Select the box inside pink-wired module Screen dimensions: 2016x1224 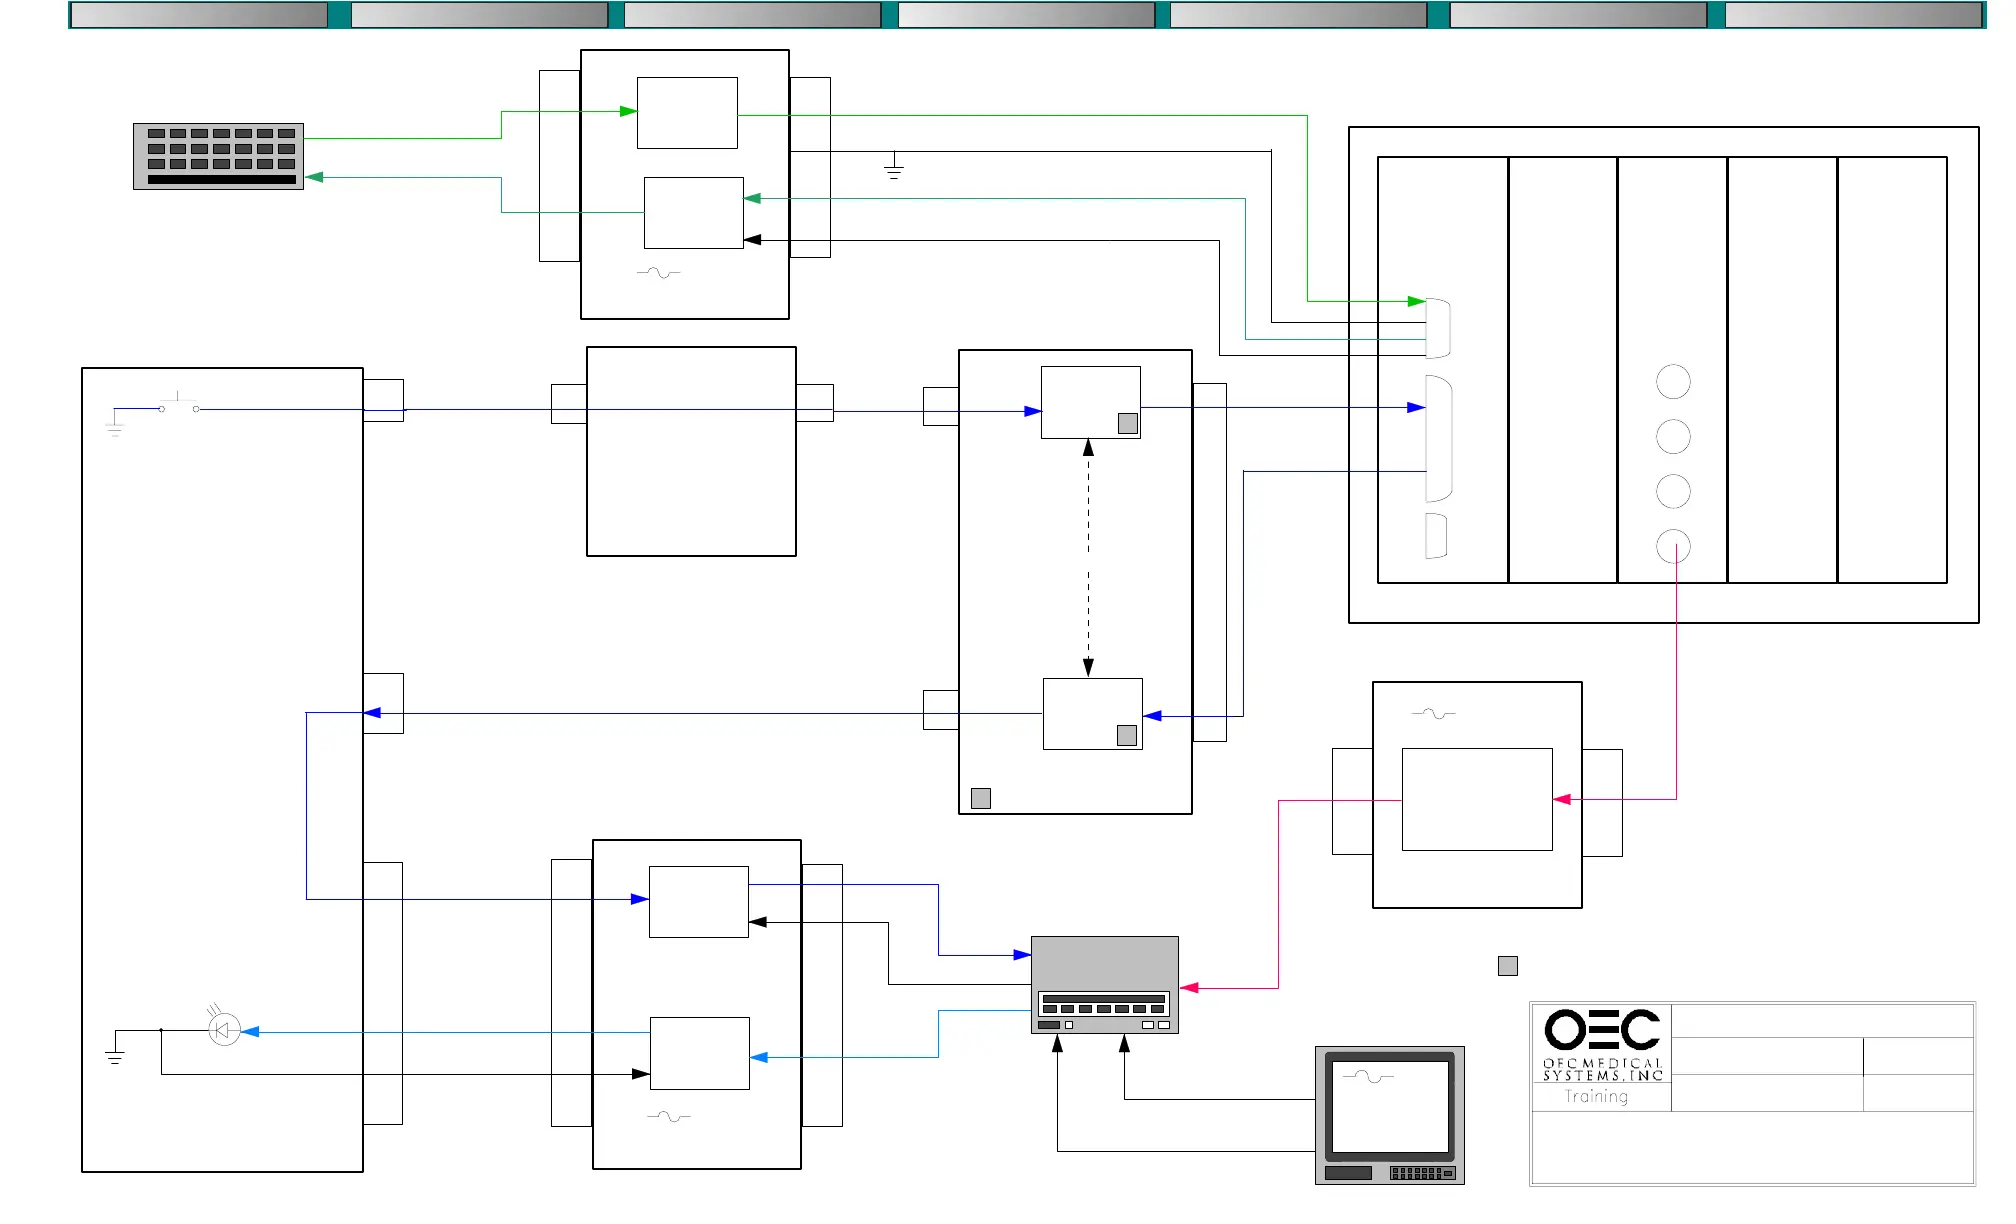tap(1476, 799)
